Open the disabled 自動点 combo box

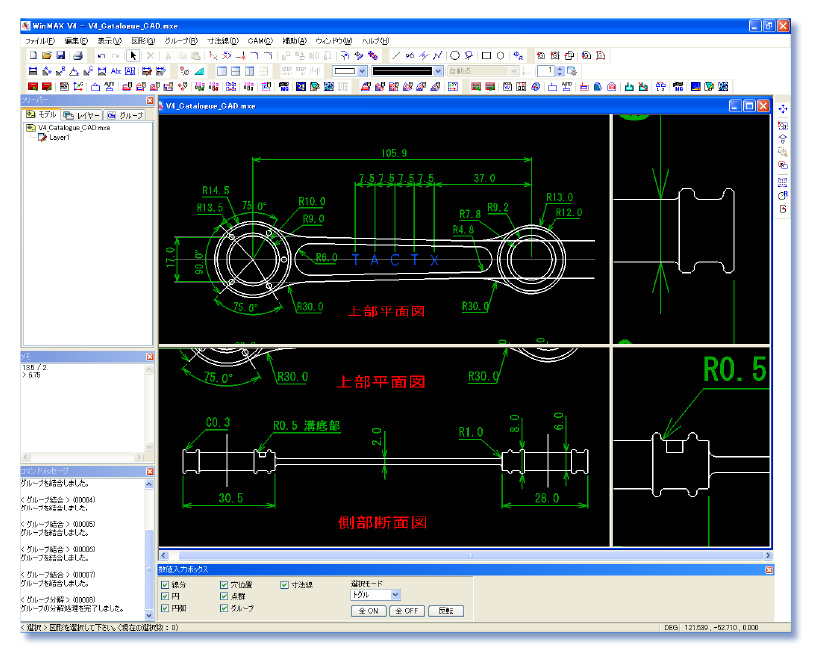click(483, 71)
